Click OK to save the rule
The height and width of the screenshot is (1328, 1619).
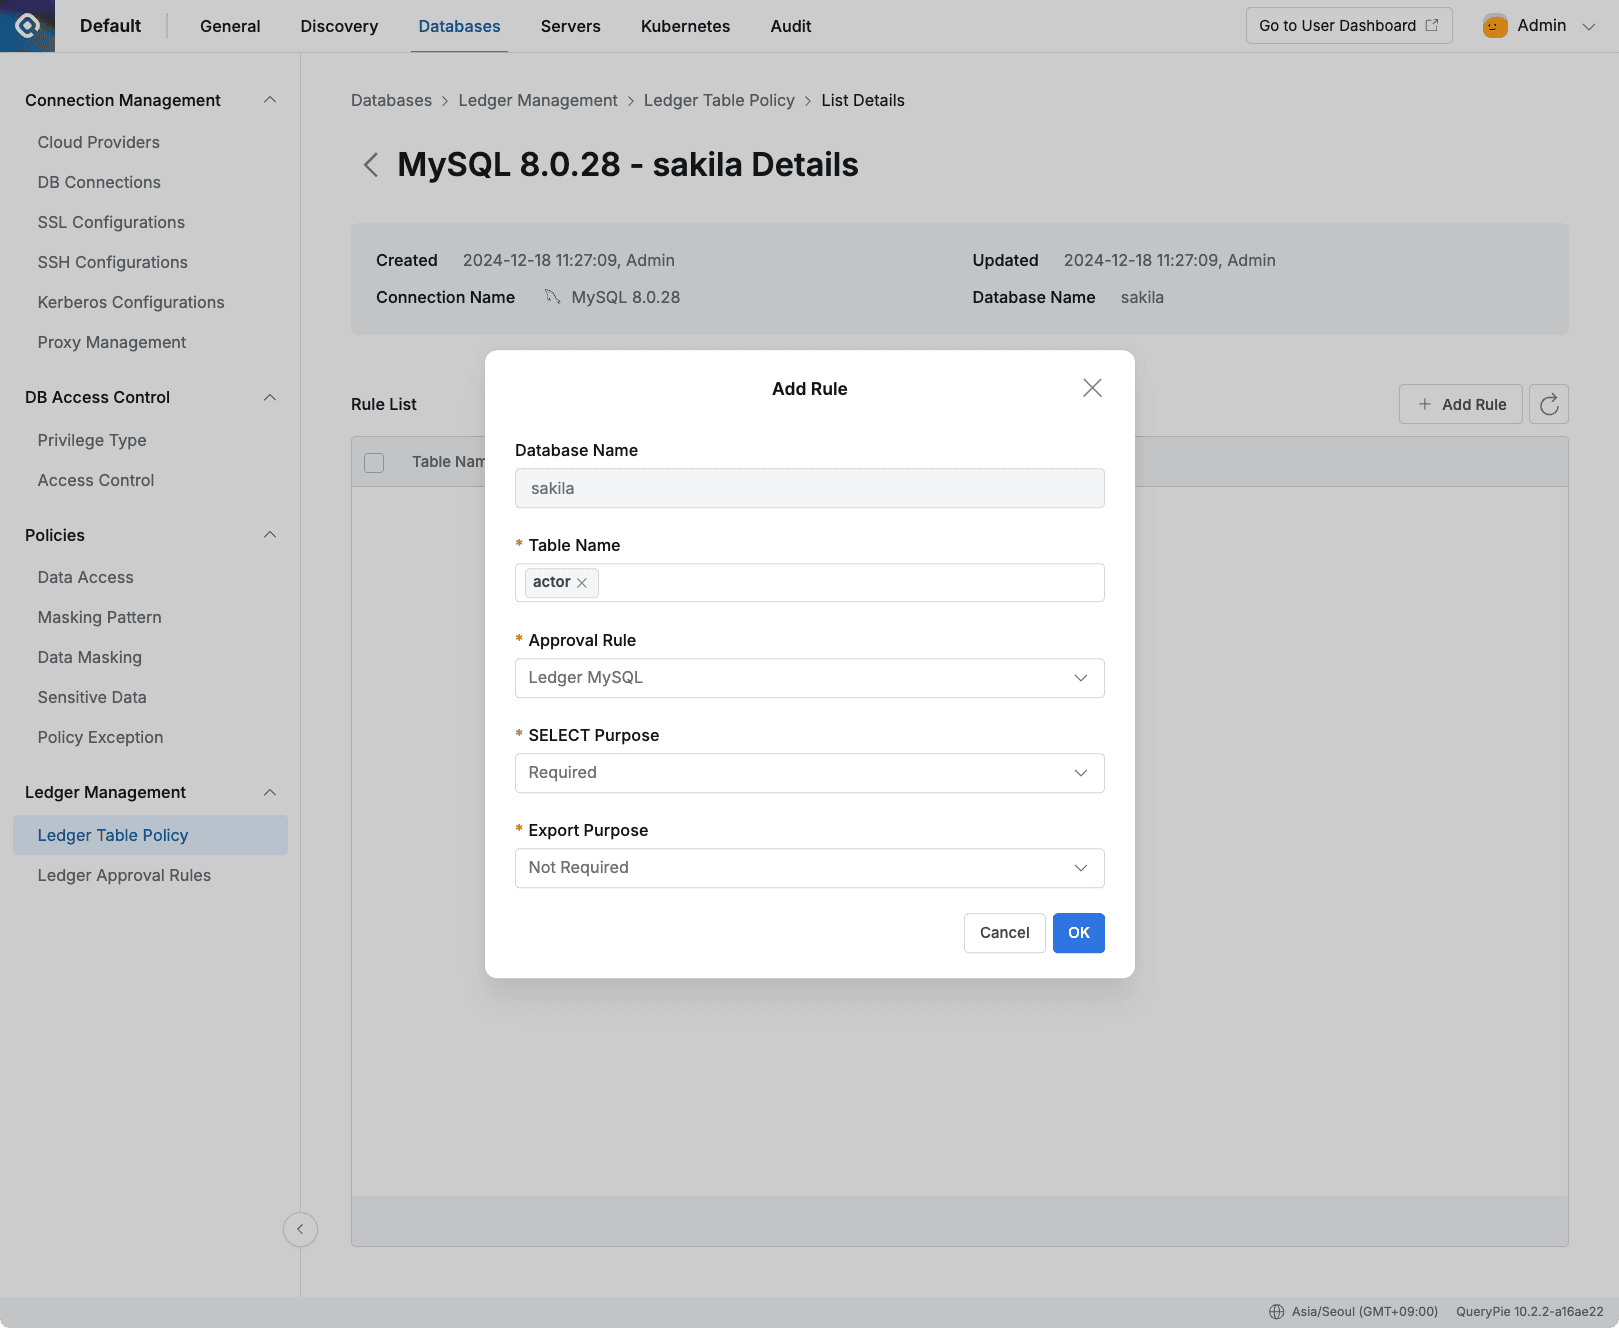[1078, 932]
